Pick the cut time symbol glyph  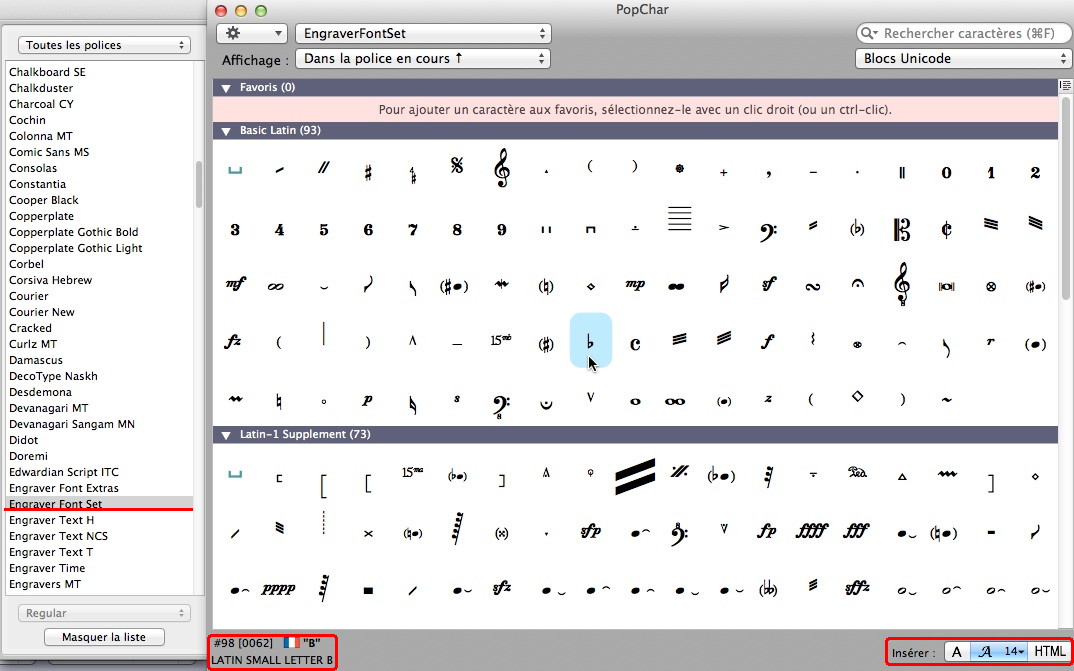[x=946, y=229]
